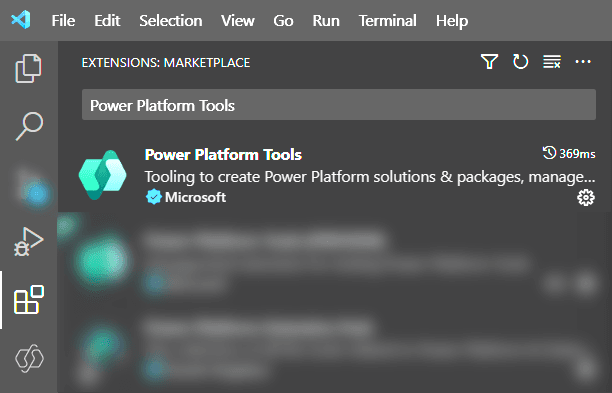Filter extensions with the funnel icon
The width and height of the screenshot is (612, 393).
click(x=489, y=62)
